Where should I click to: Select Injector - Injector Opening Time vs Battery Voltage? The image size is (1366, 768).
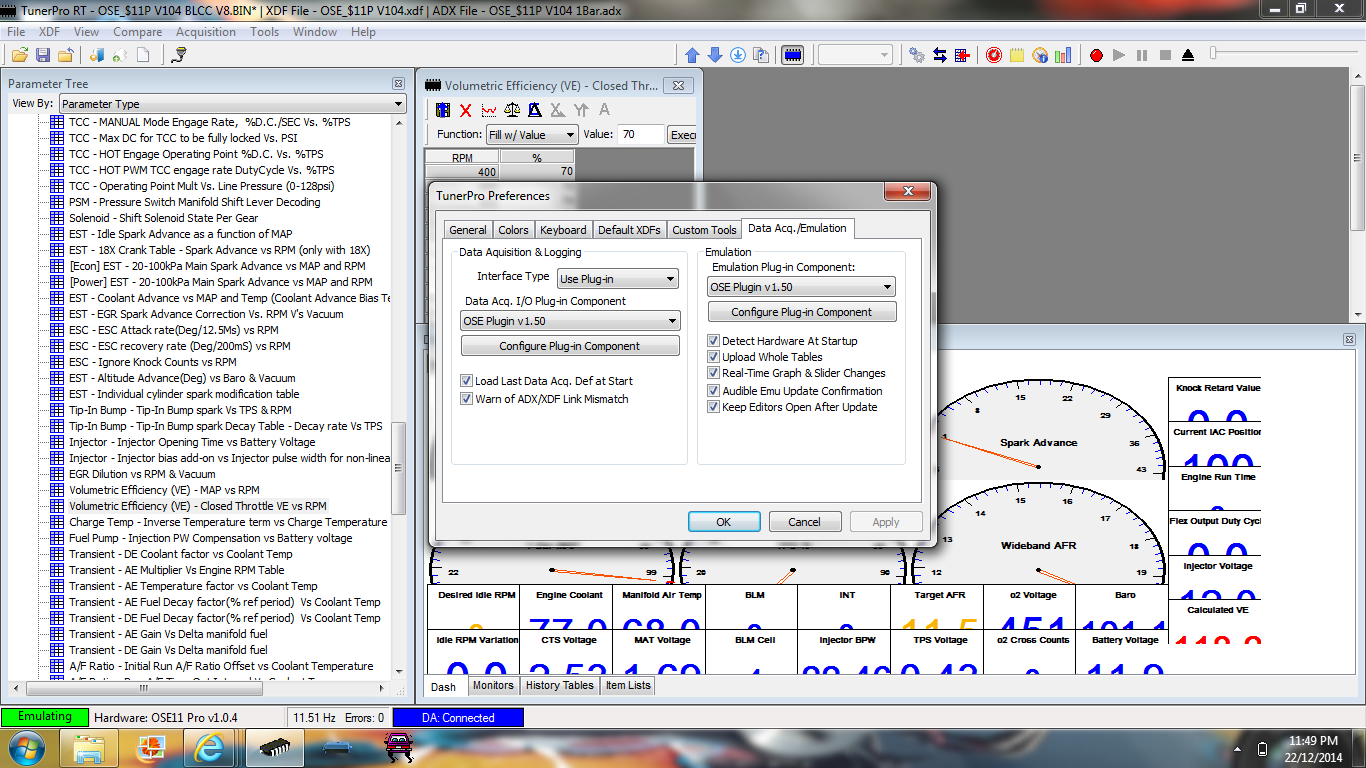(192, 442)
